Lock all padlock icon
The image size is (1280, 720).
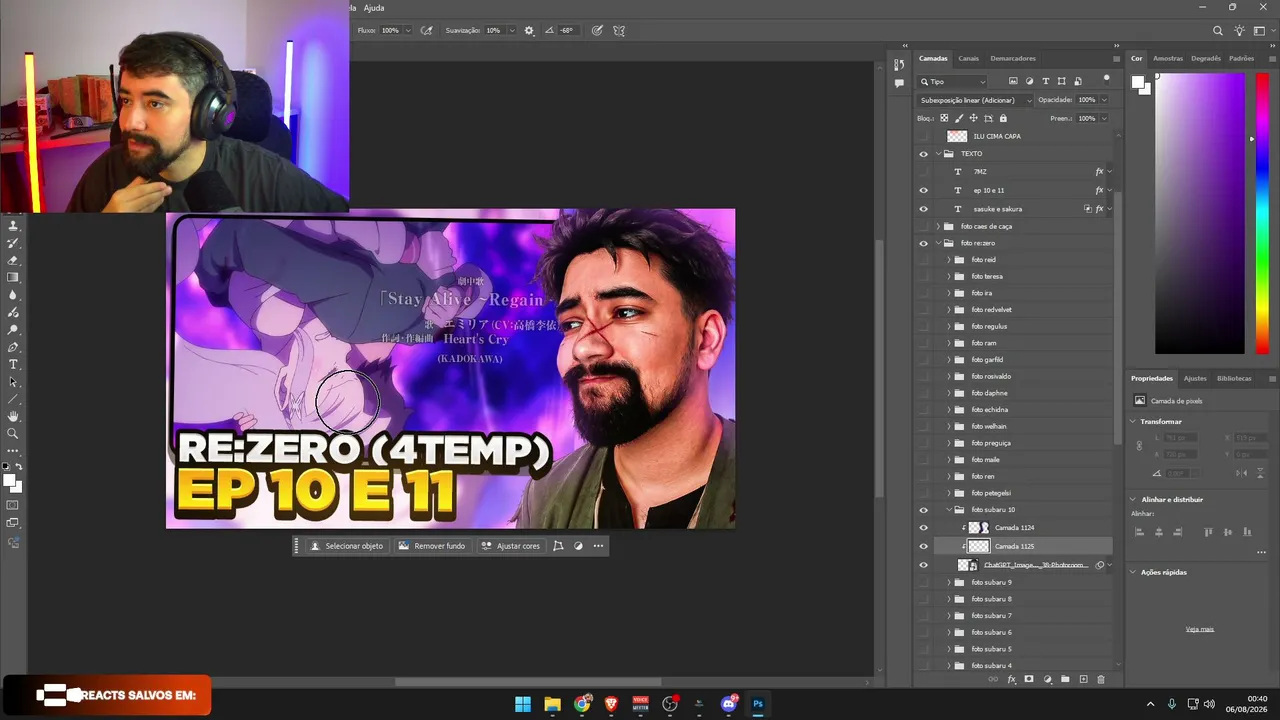pos(1003,118)
